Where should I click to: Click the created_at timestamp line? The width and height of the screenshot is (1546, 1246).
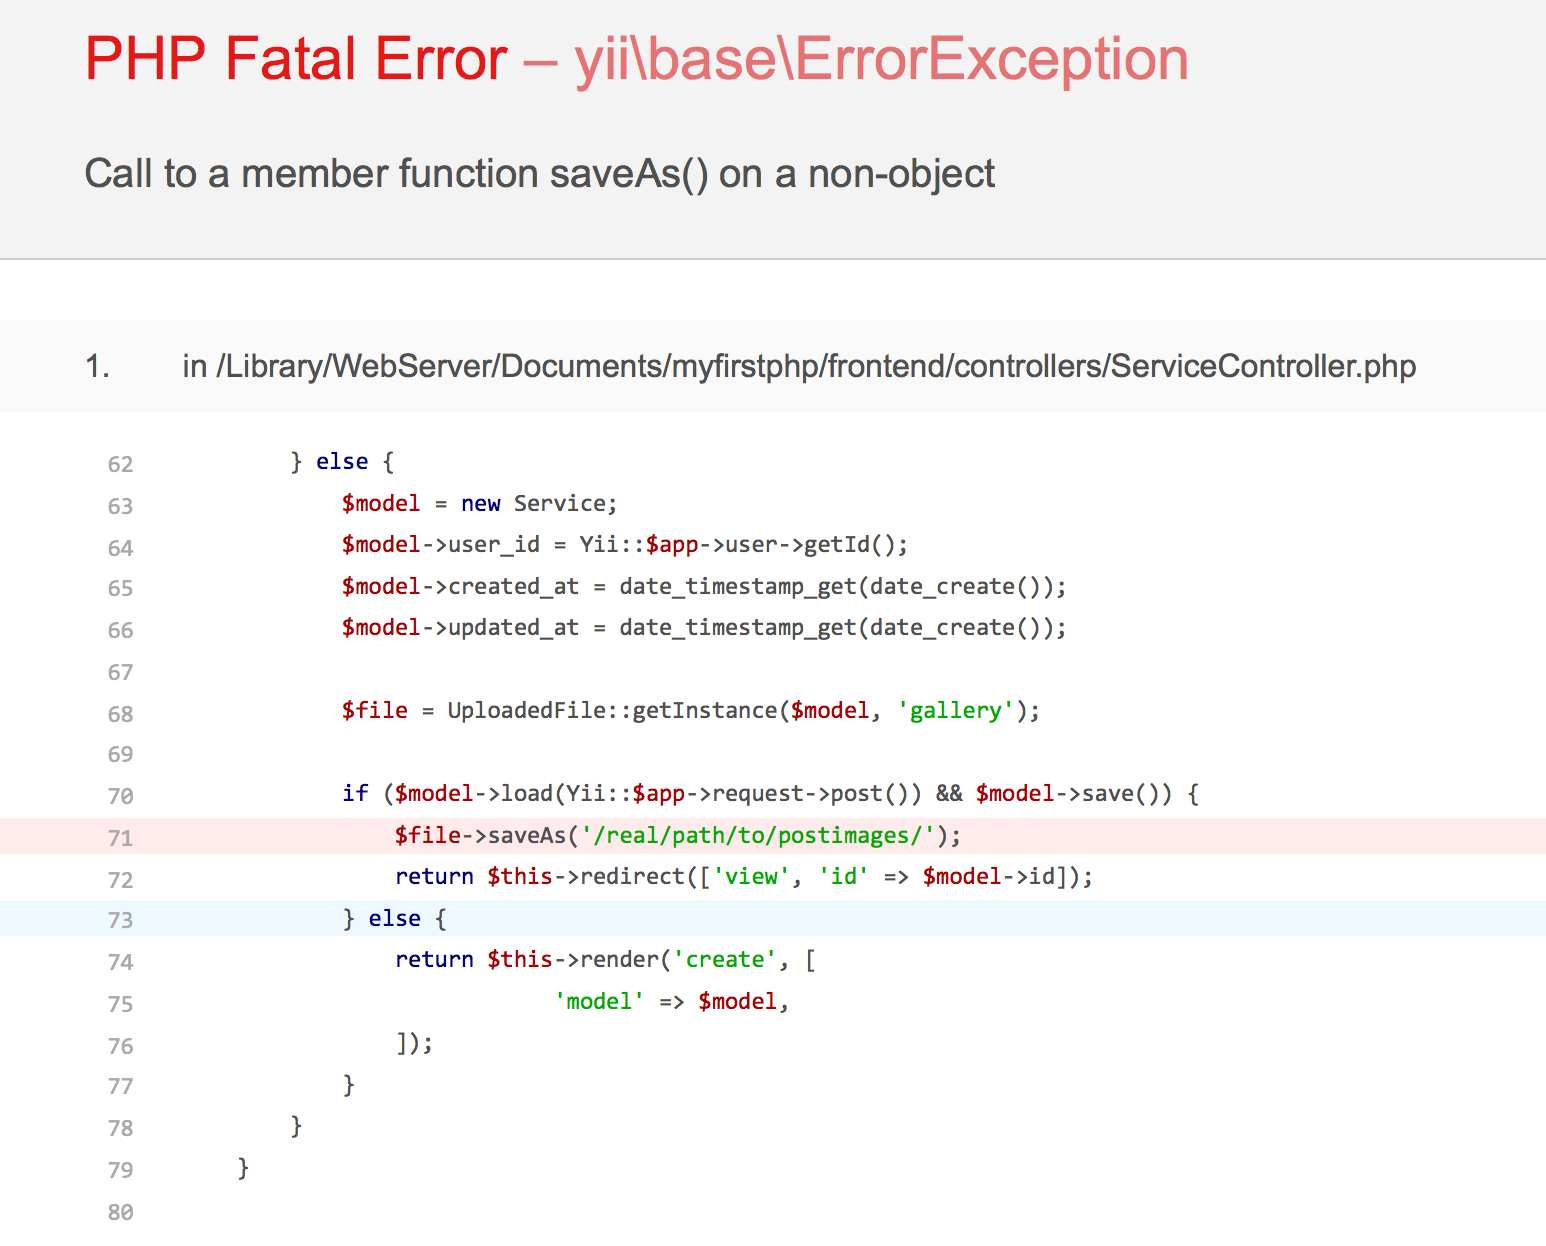(x=703, y=587)
